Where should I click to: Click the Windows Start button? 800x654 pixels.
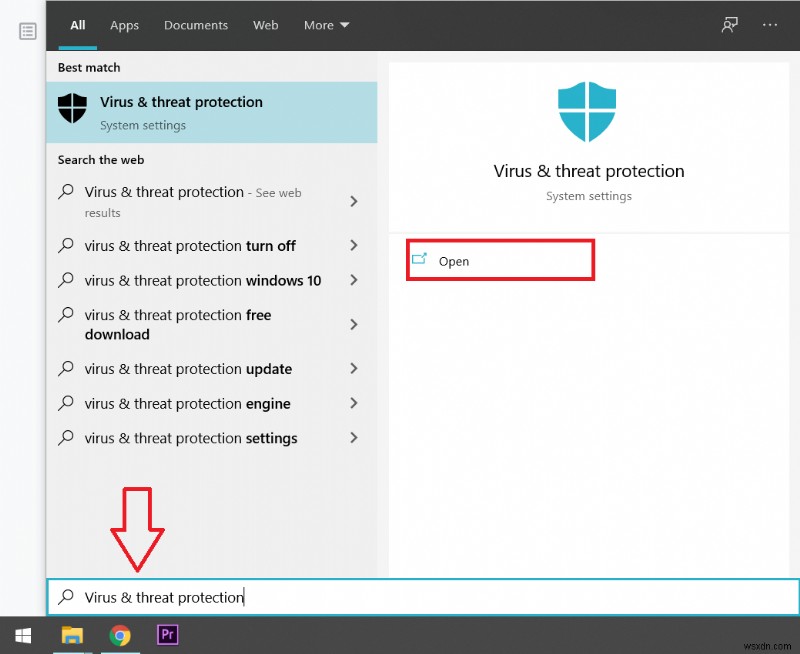pos(22,635)
